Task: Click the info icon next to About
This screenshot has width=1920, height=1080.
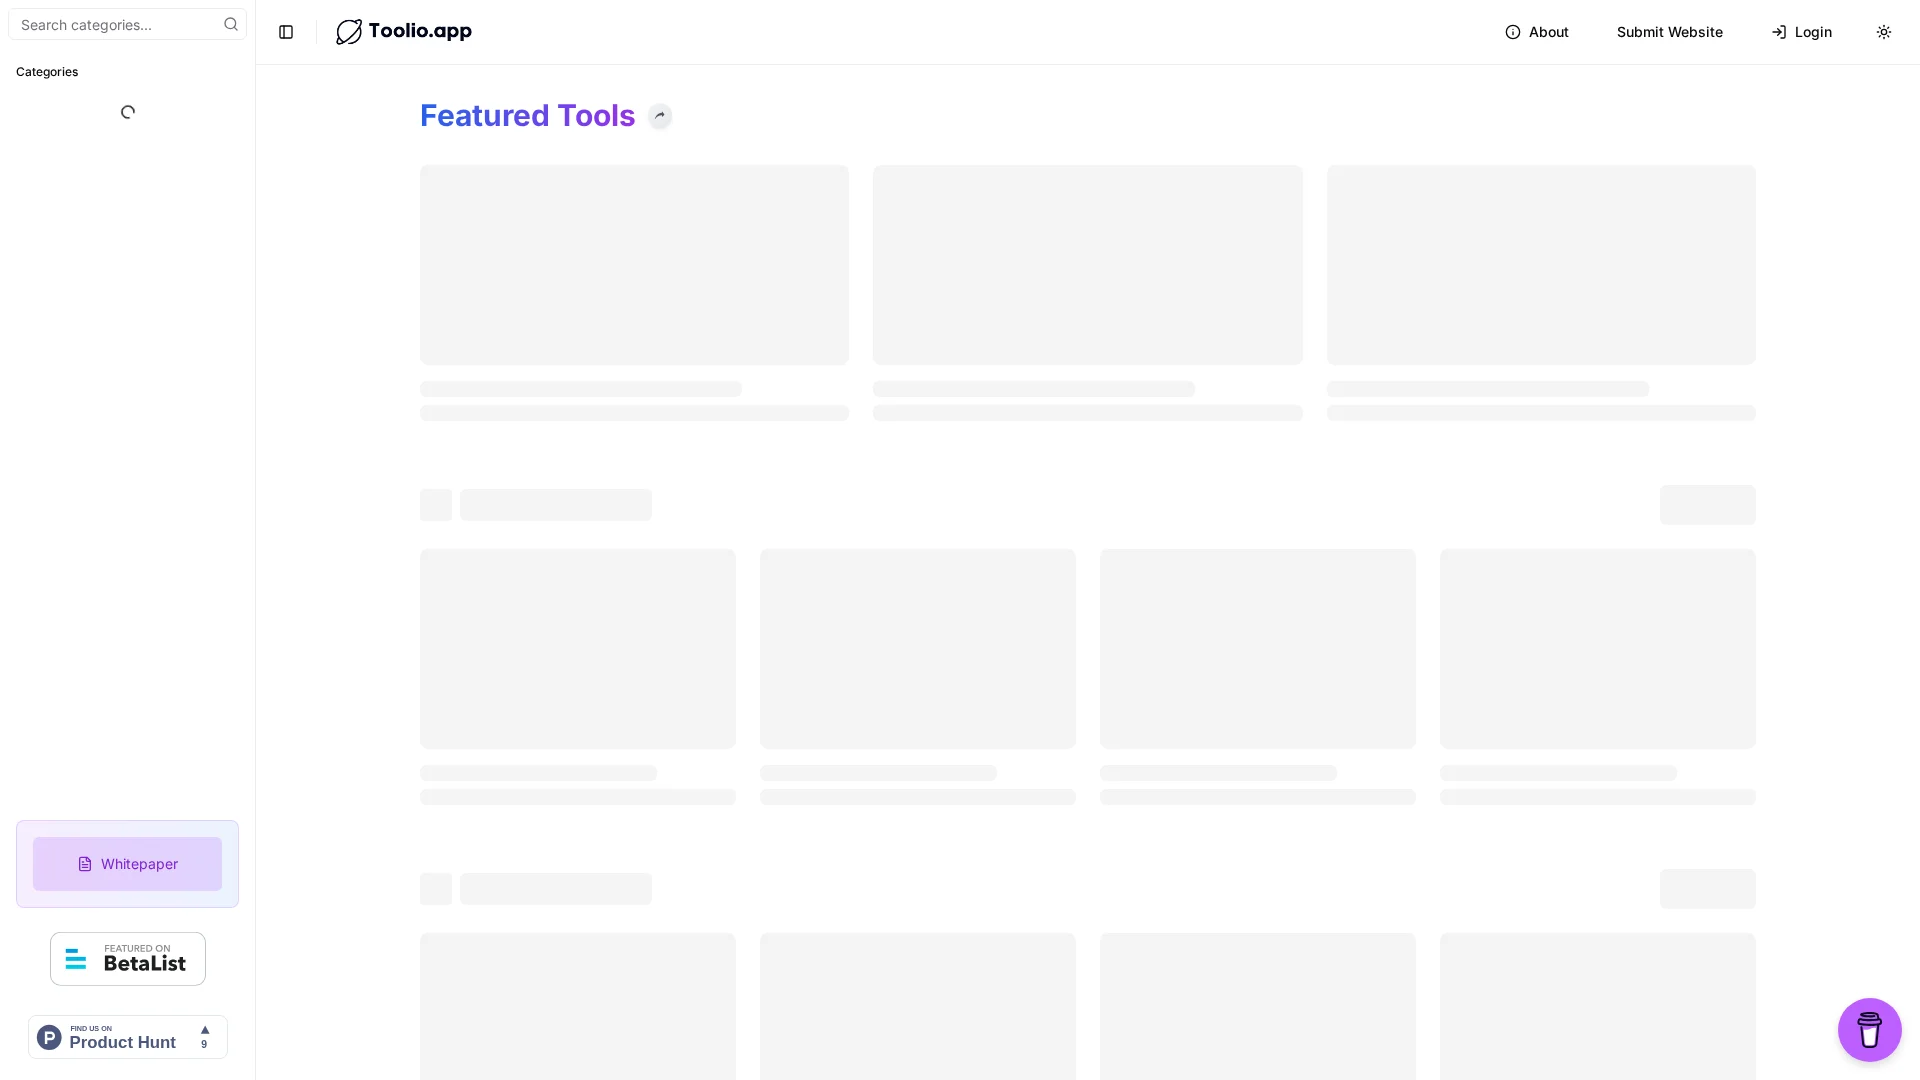Action: [1513, 32]
